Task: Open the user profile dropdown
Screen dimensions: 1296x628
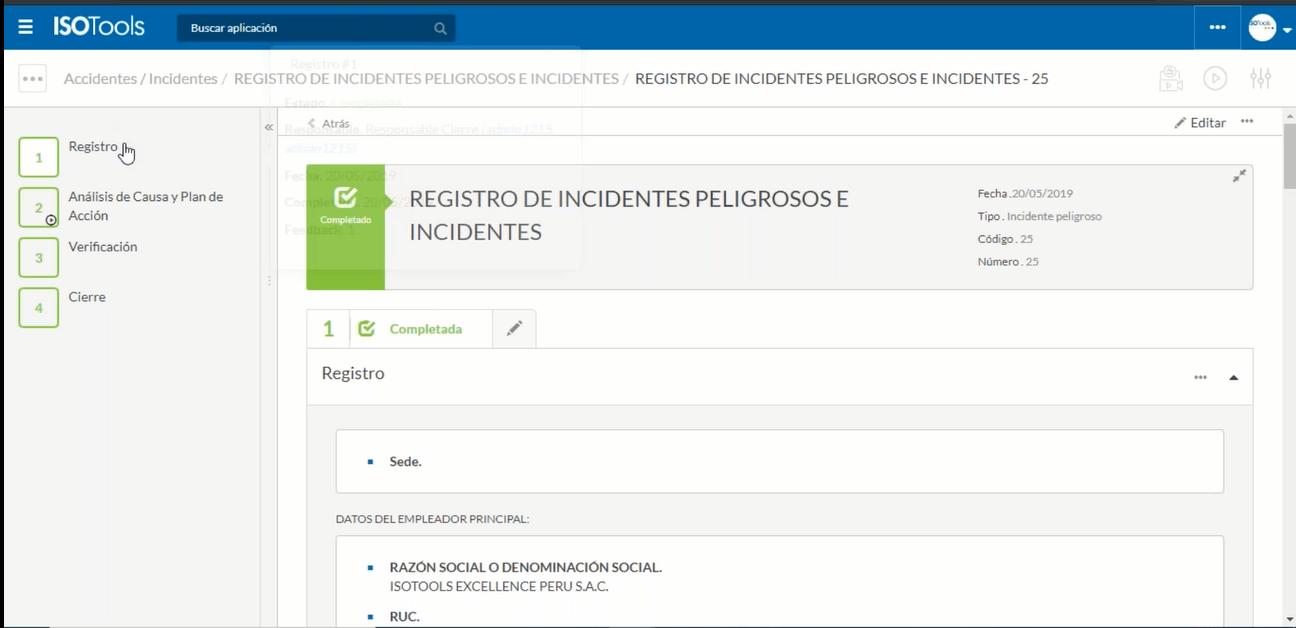Action: coord(1269,28)
